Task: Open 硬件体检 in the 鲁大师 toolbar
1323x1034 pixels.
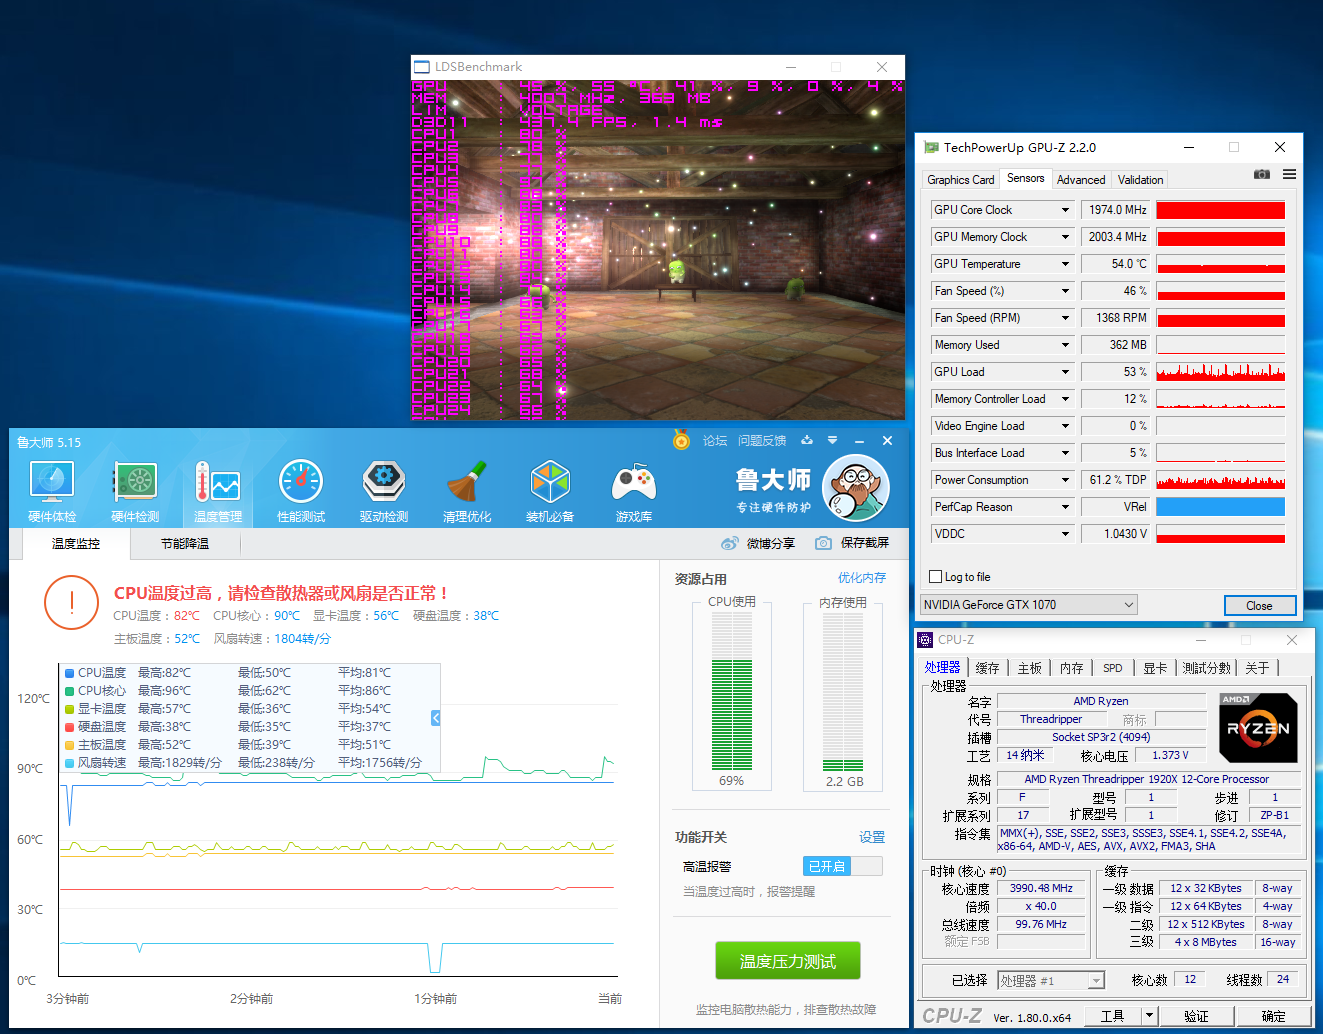Action: tap(52, 492)
